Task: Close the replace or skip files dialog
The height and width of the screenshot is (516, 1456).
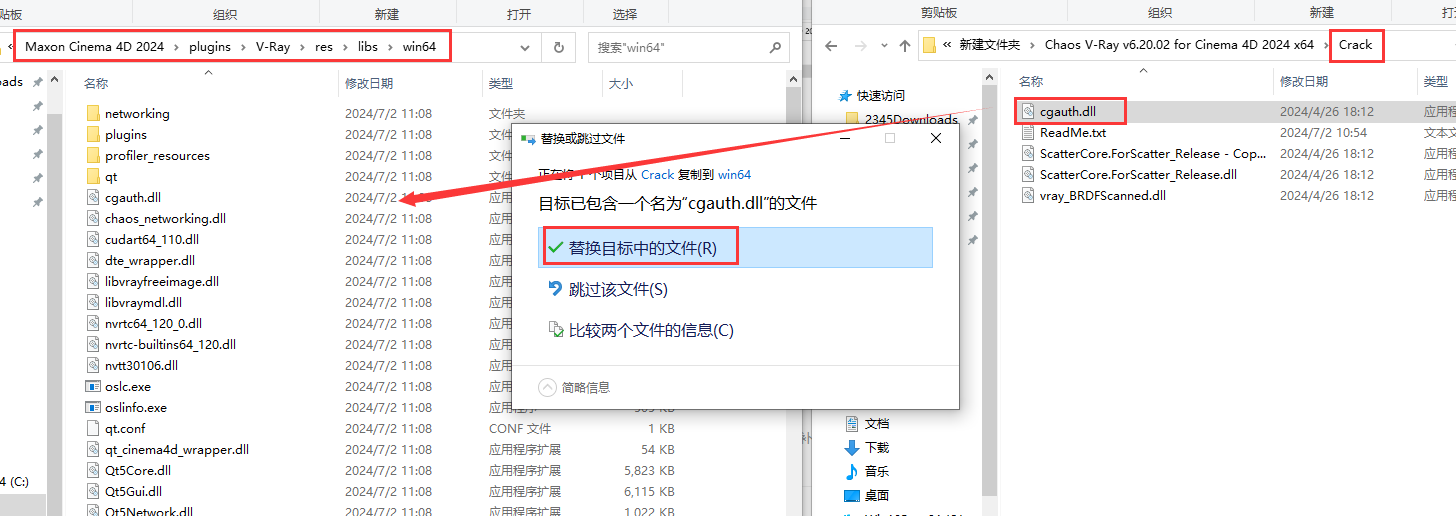Action: coord(935,138)
